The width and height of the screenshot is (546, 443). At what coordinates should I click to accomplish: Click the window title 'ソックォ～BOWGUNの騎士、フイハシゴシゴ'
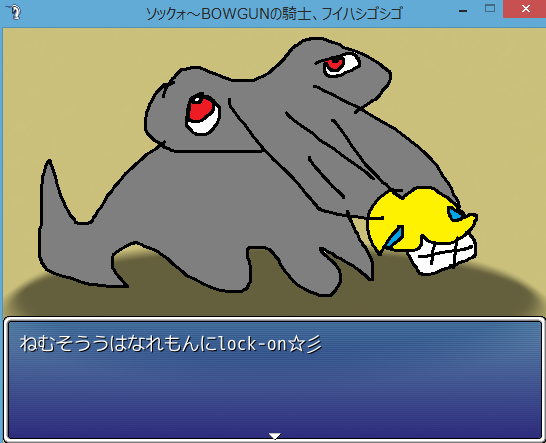[274, 14]
